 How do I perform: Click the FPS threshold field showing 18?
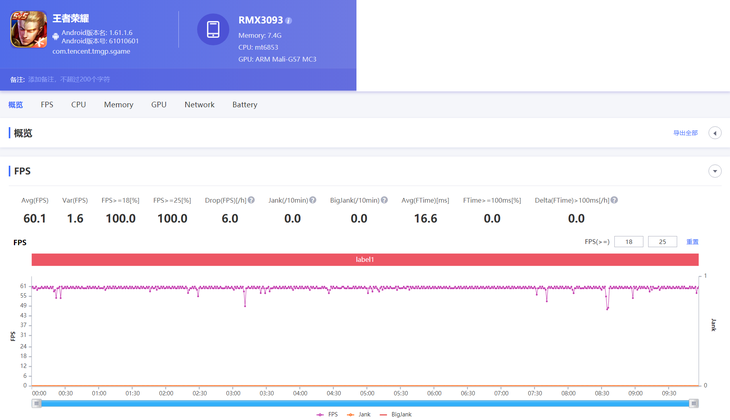pos(628,242)
